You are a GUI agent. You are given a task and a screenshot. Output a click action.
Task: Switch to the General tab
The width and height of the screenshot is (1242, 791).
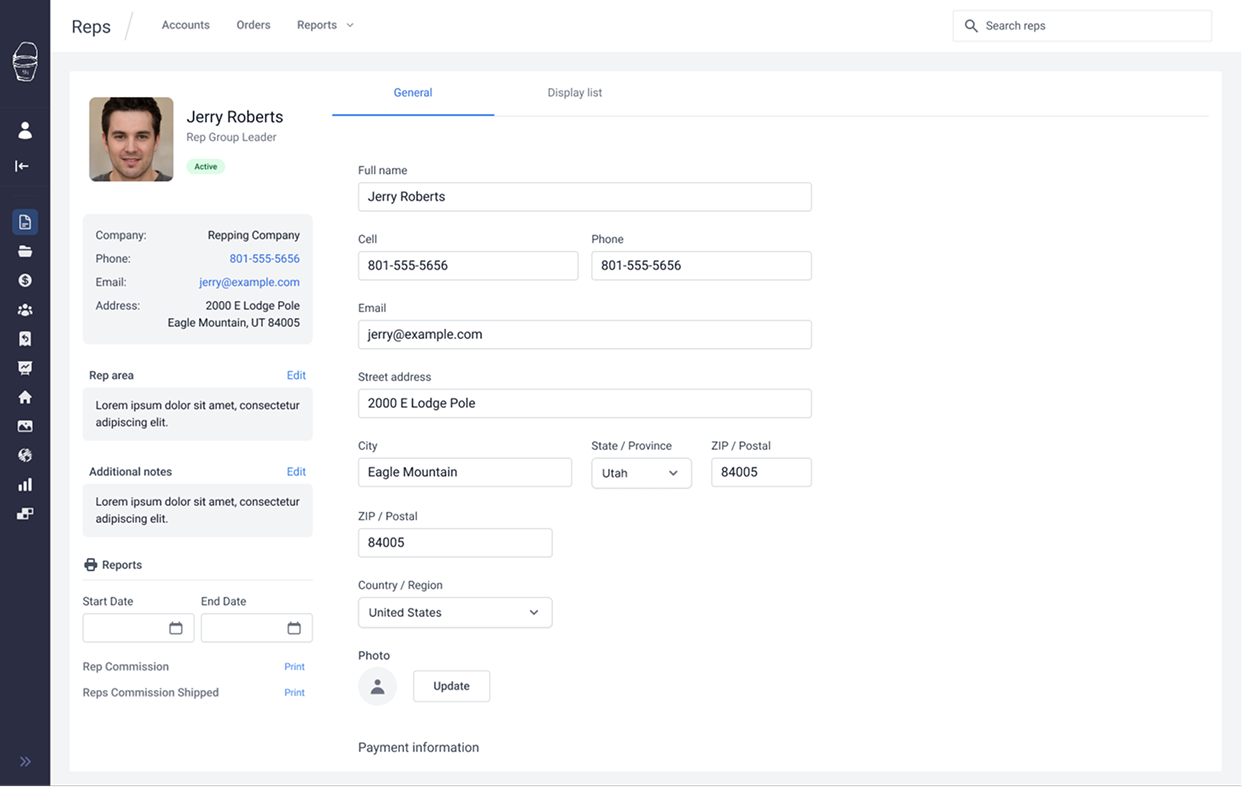413,93
